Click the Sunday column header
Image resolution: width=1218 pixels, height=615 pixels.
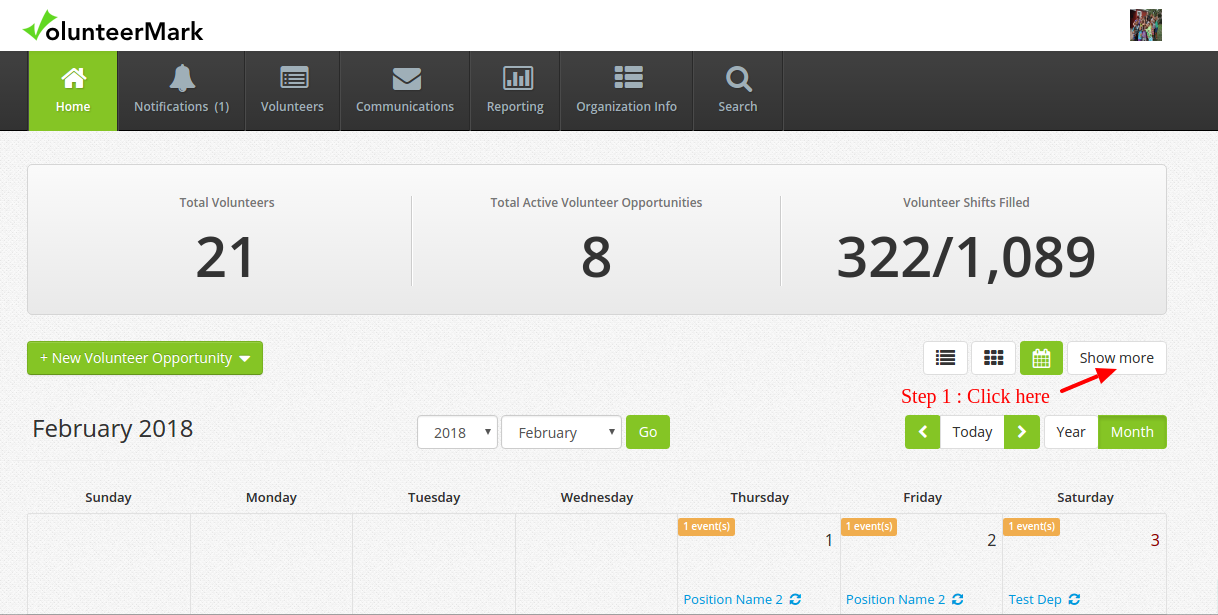click(x=108, y=497)
